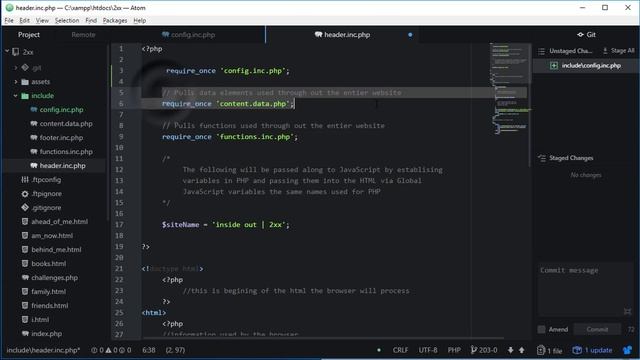Viewport: 640px width, 360px height.
Task: Click the Staged Changes header icon
Action: [542, 158]
